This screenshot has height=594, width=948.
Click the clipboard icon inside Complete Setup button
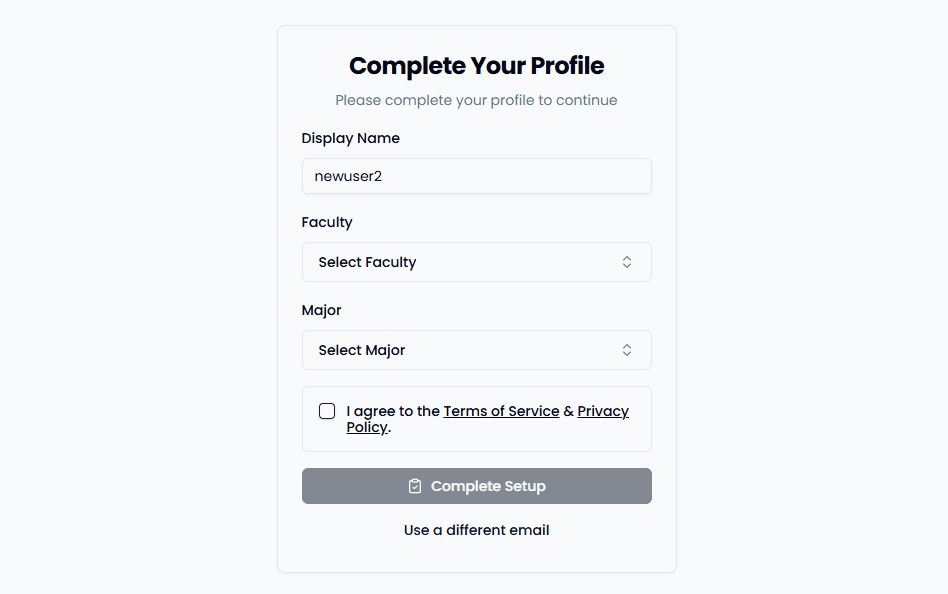click(414, 485)
